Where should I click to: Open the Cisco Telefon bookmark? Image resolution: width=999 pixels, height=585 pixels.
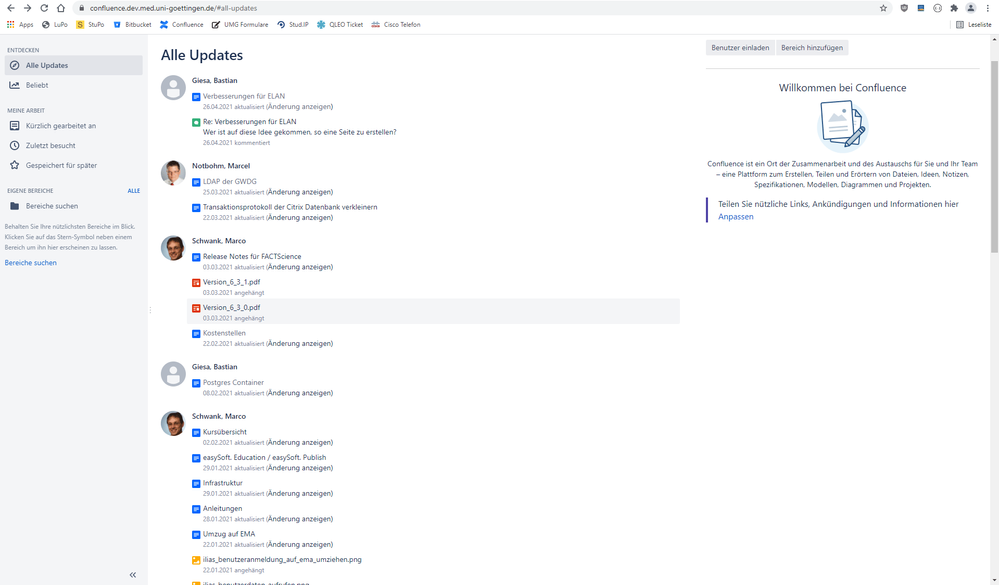pyautogui.click(x=396, y=25)
